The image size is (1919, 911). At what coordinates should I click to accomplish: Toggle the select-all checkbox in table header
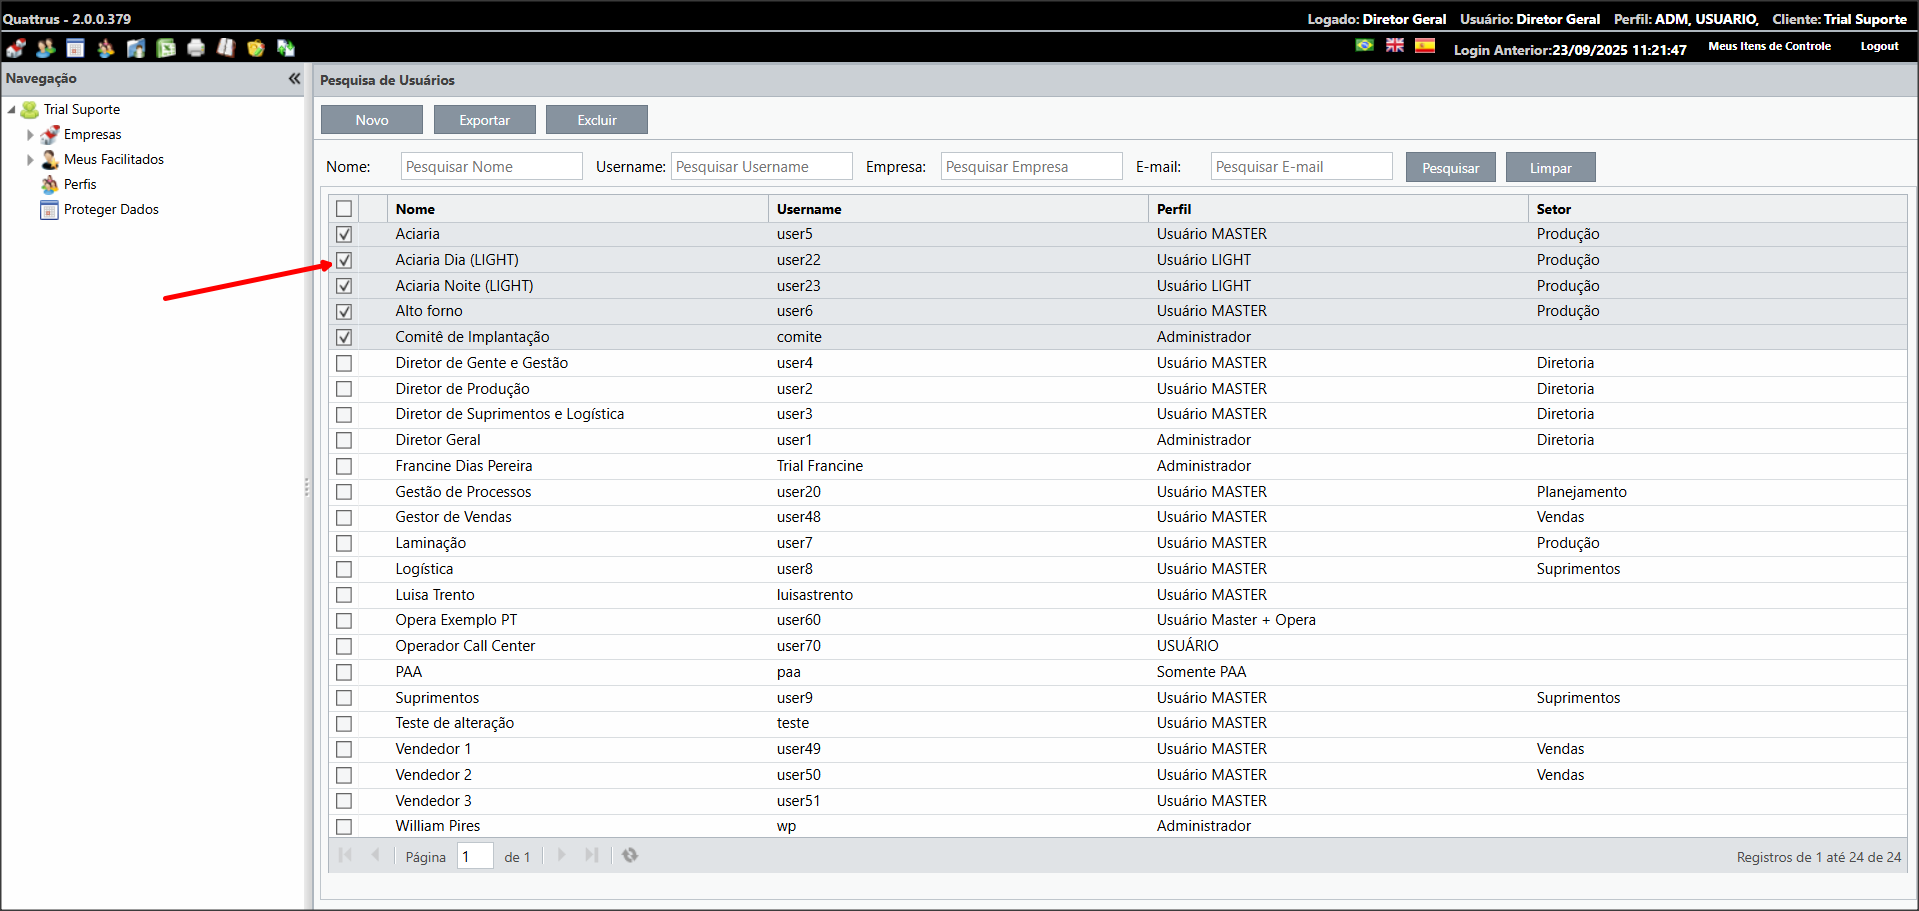(344, 209)
